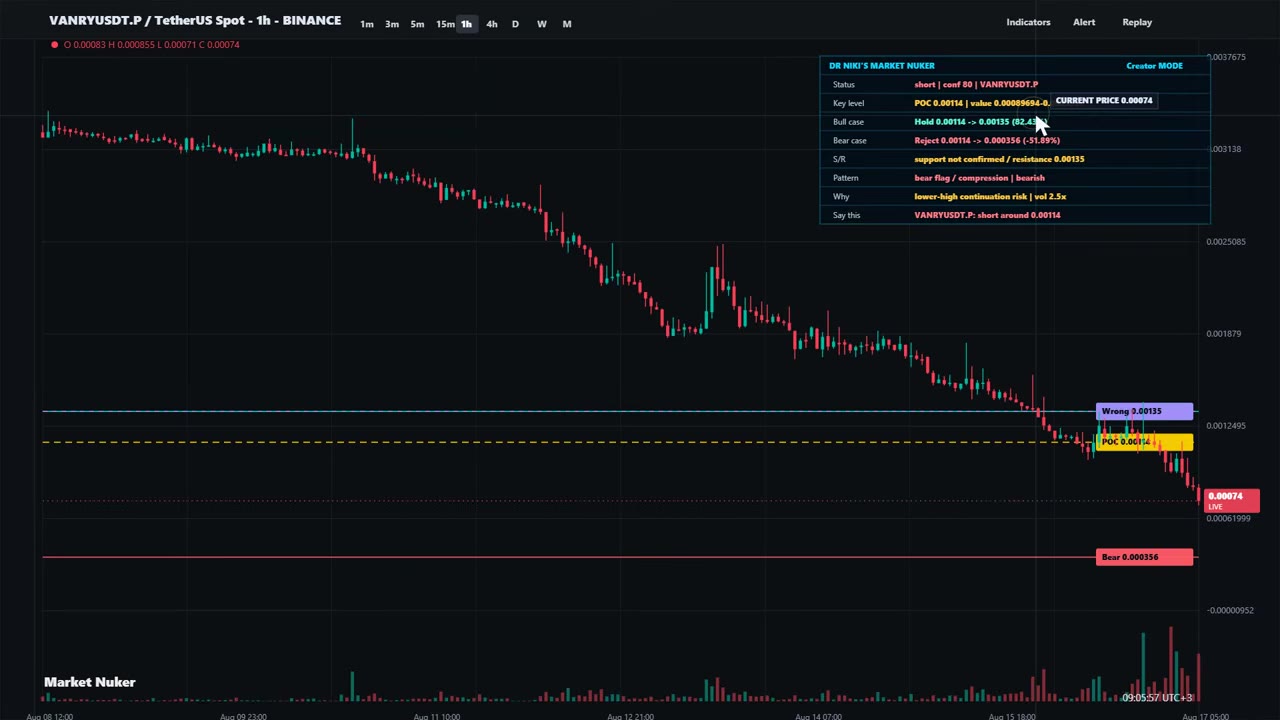Click the POC 0.00114 level label

[x=1144, y=442]
